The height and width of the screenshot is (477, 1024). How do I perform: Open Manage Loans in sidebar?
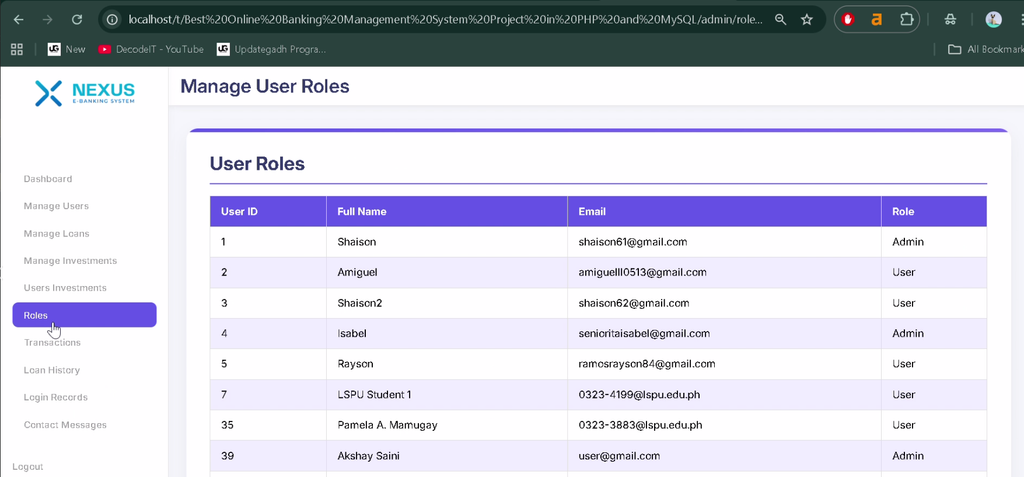[56, 233]
